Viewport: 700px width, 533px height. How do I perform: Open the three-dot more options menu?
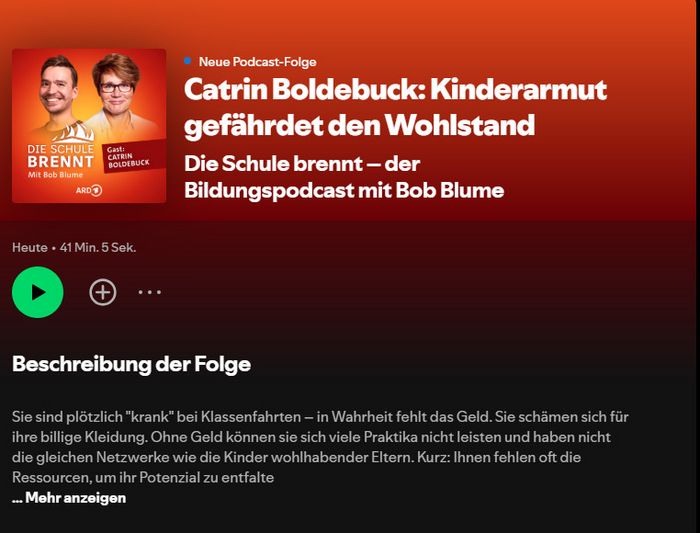[x=150, y=292]
